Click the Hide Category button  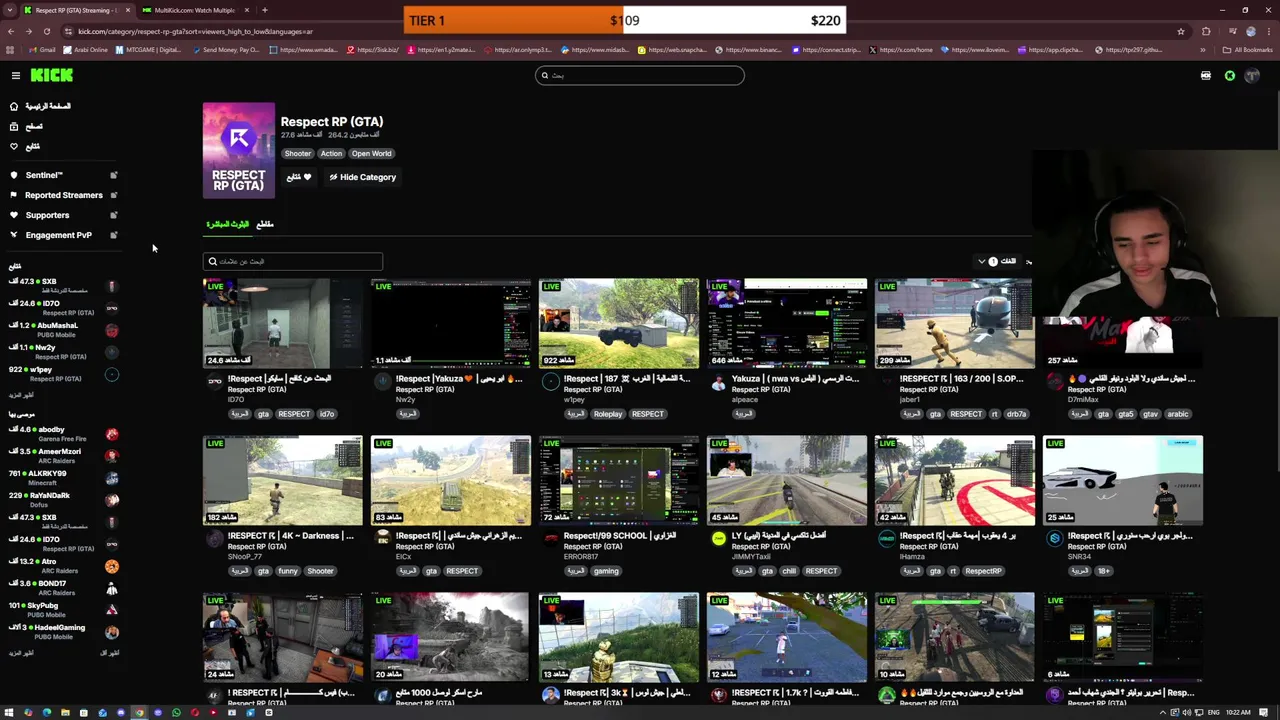coord(363,177)
